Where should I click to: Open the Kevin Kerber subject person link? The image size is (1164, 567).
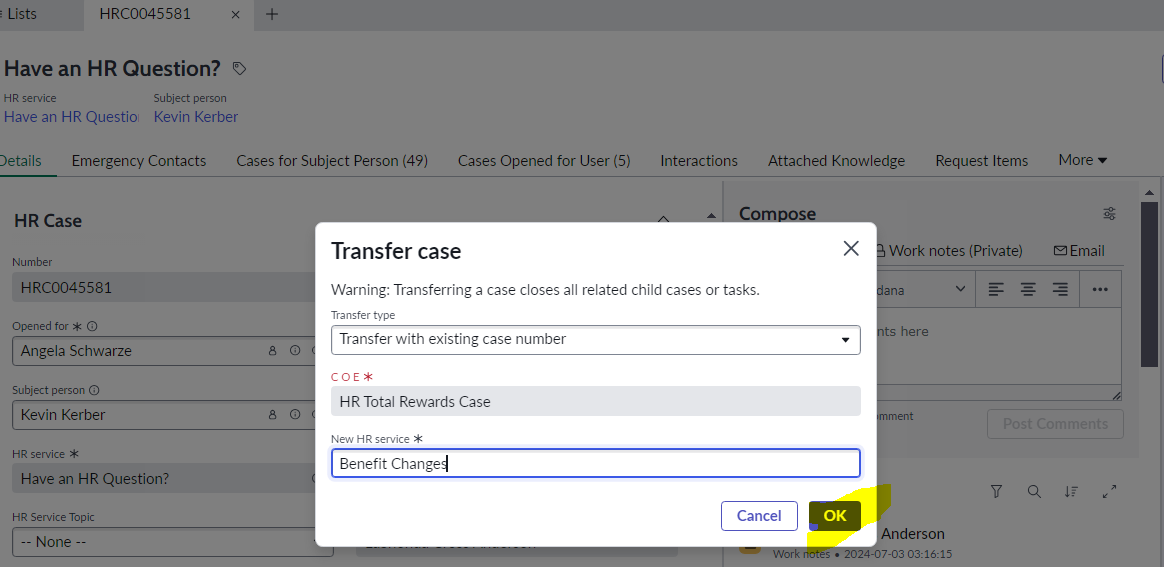coord(196,117)
